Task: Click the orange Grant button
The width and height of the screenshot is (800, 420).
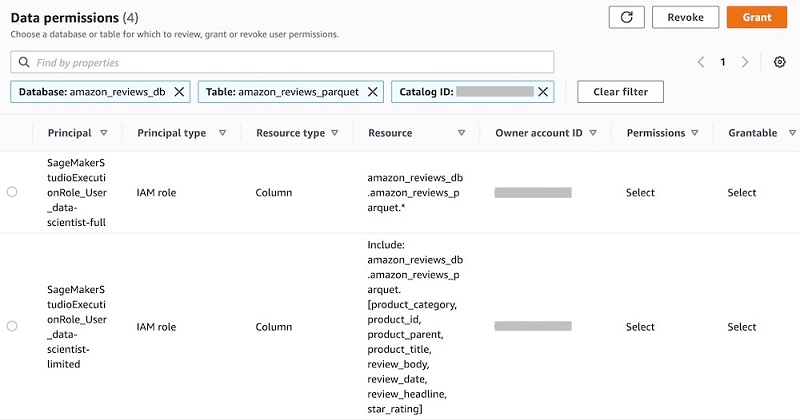Action: click(757, 17)
